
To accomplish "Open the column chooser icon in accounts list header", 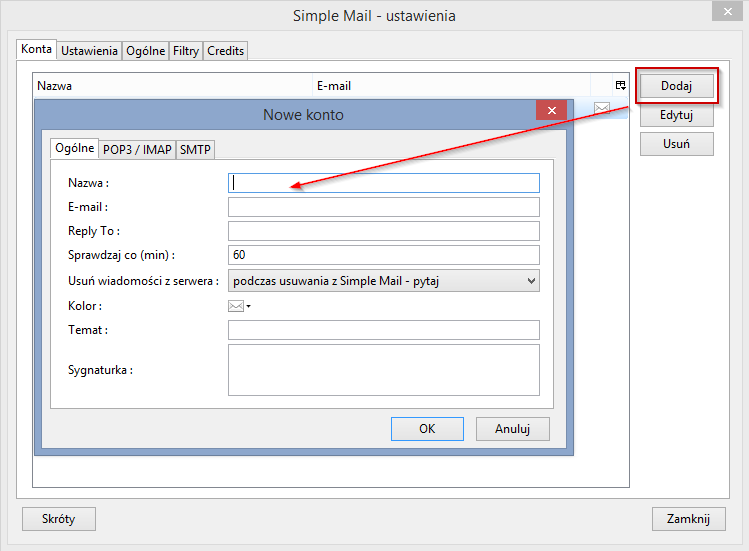I will coord(621,86).
